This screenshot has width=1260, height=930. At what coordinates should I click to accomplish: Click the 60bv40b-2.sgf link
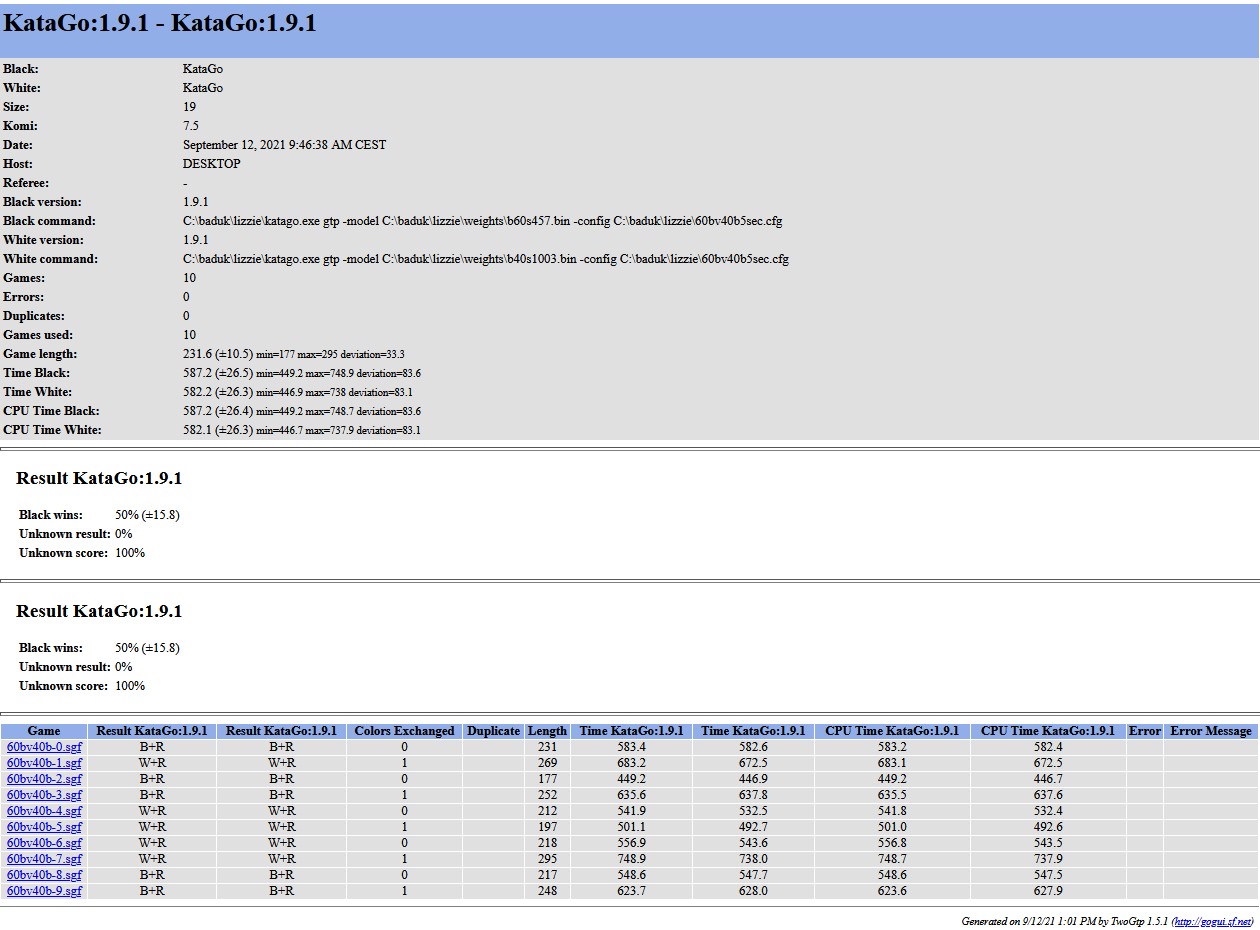(x=44, y=779)
